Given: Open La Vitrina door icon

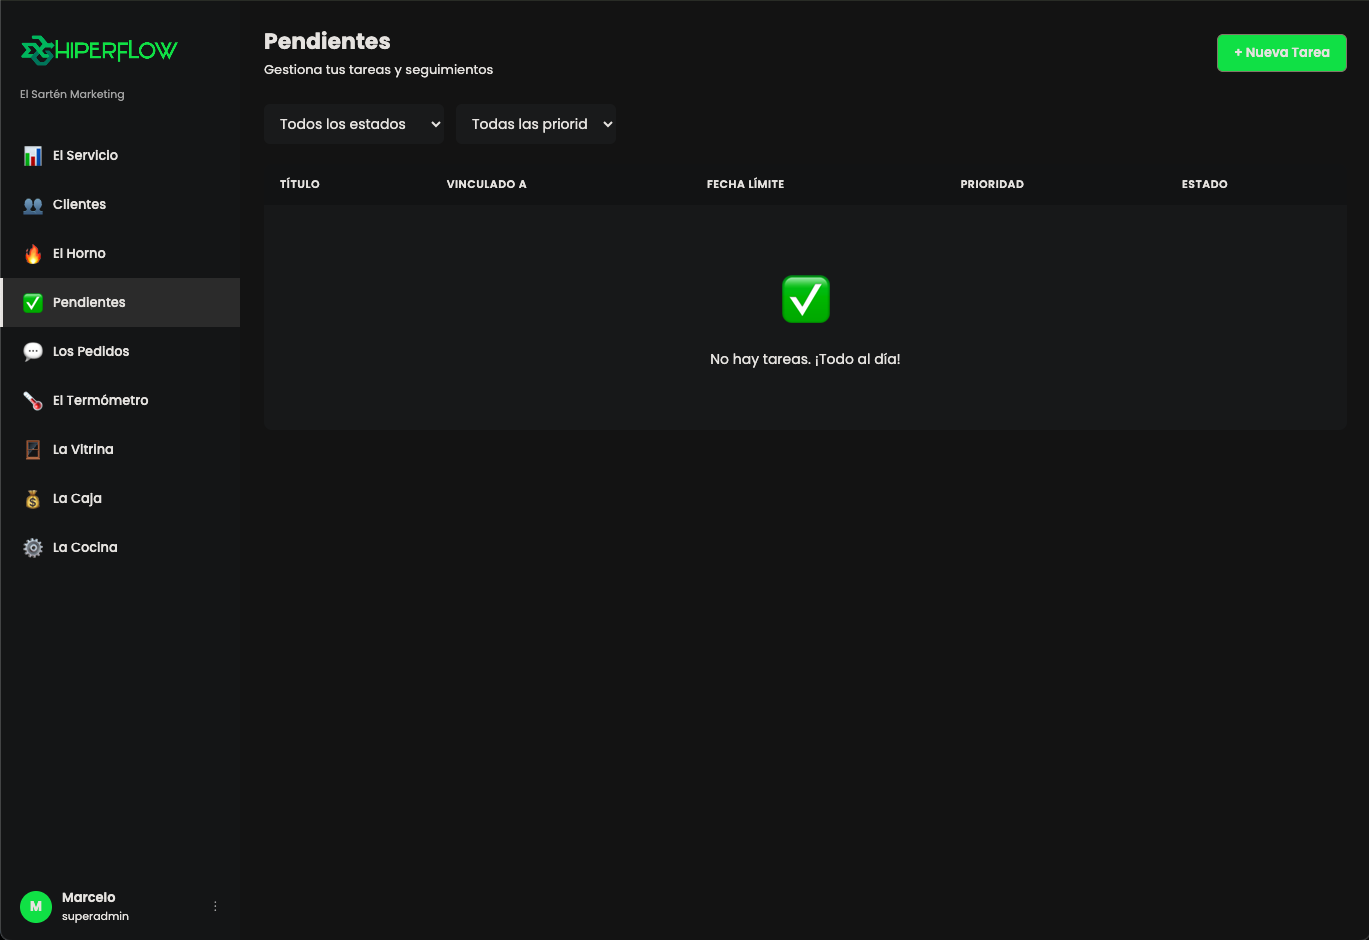Looking at the screenshot, I should [33, 450].
